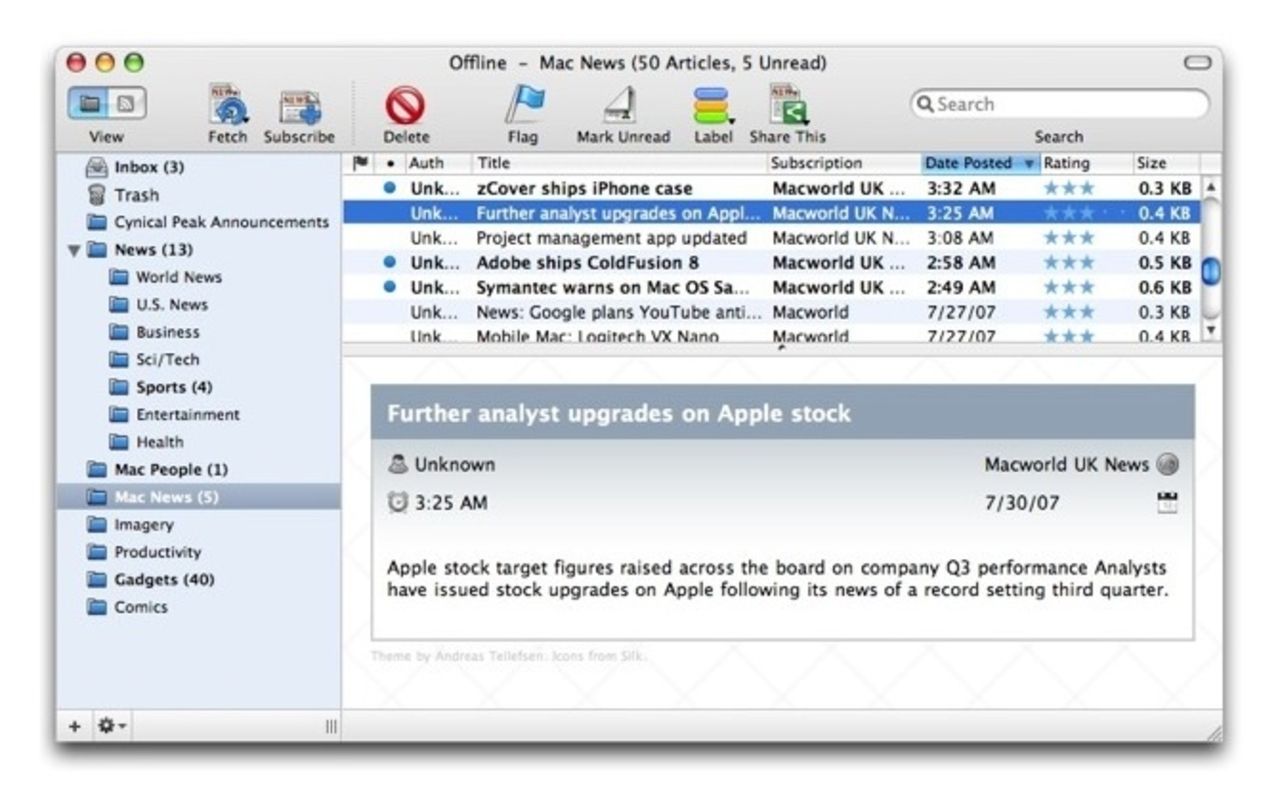This screenshot has height=804, width=1280.
Task: Click the add subscription plus button
Action: pos(75,726)
